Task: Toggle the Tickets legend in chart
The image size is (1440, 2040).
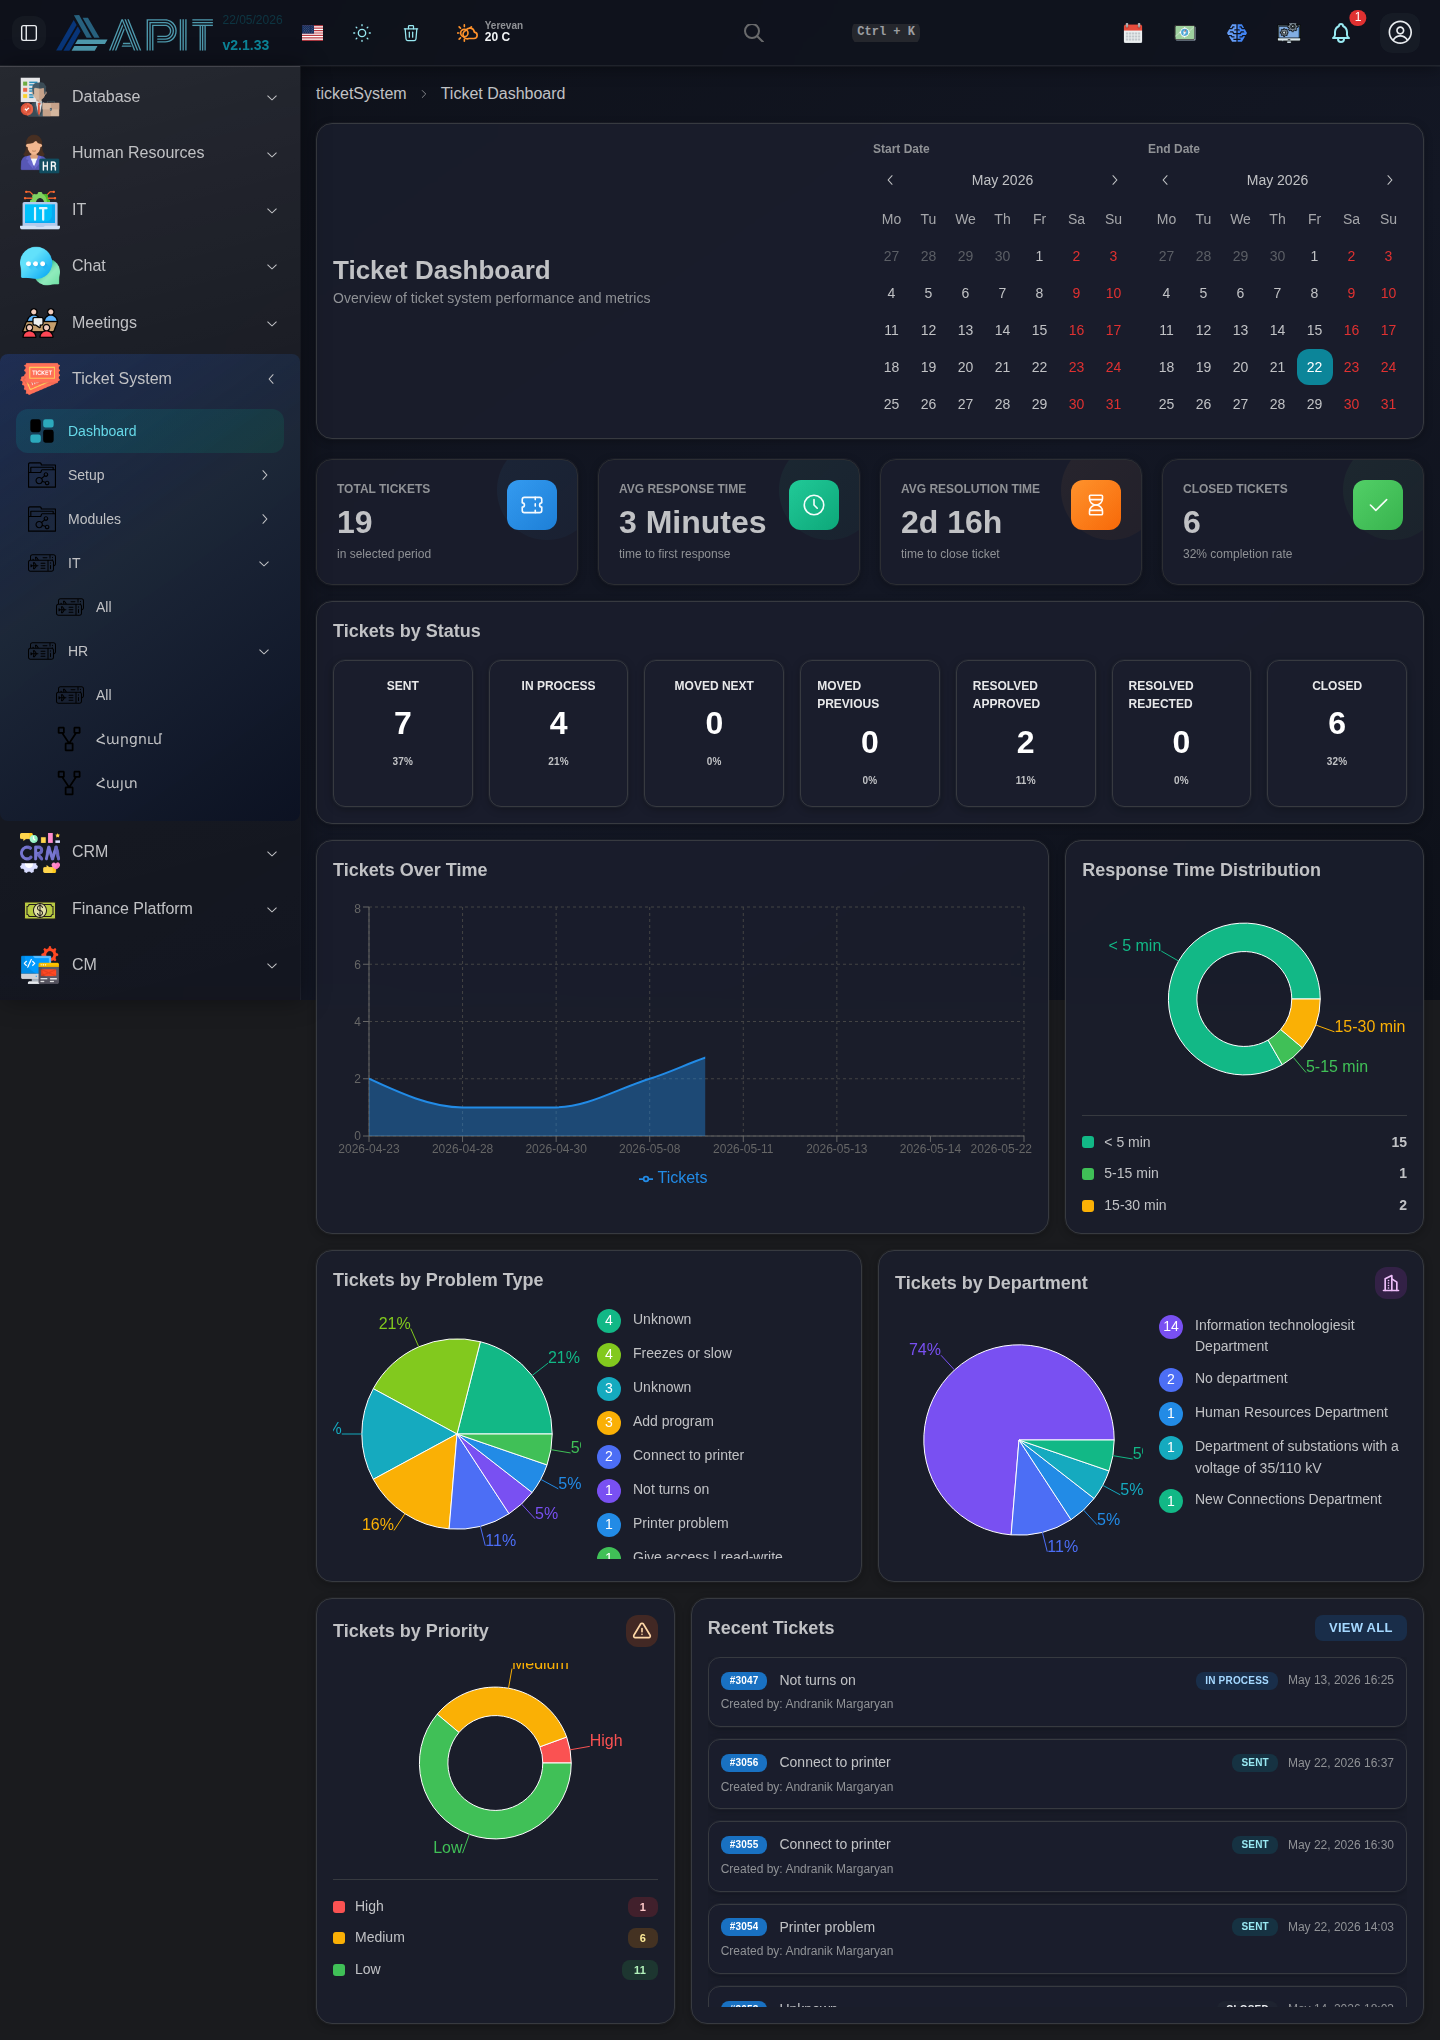Action: 673,1178
